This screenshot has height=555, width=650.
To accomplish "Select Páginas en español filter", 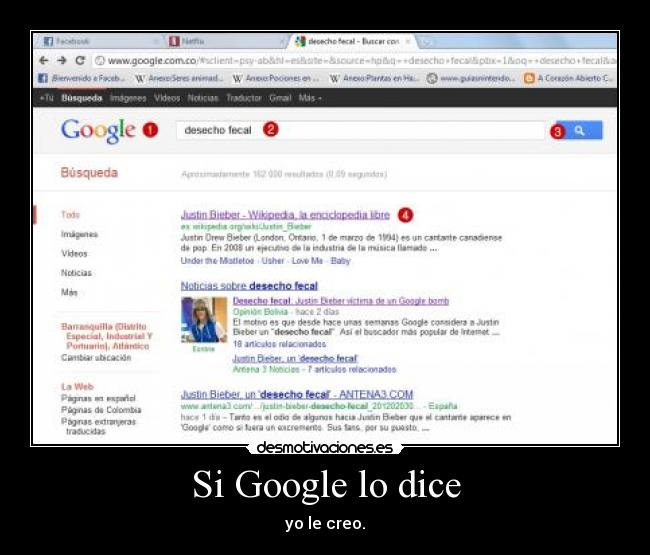I will point(98,398).
